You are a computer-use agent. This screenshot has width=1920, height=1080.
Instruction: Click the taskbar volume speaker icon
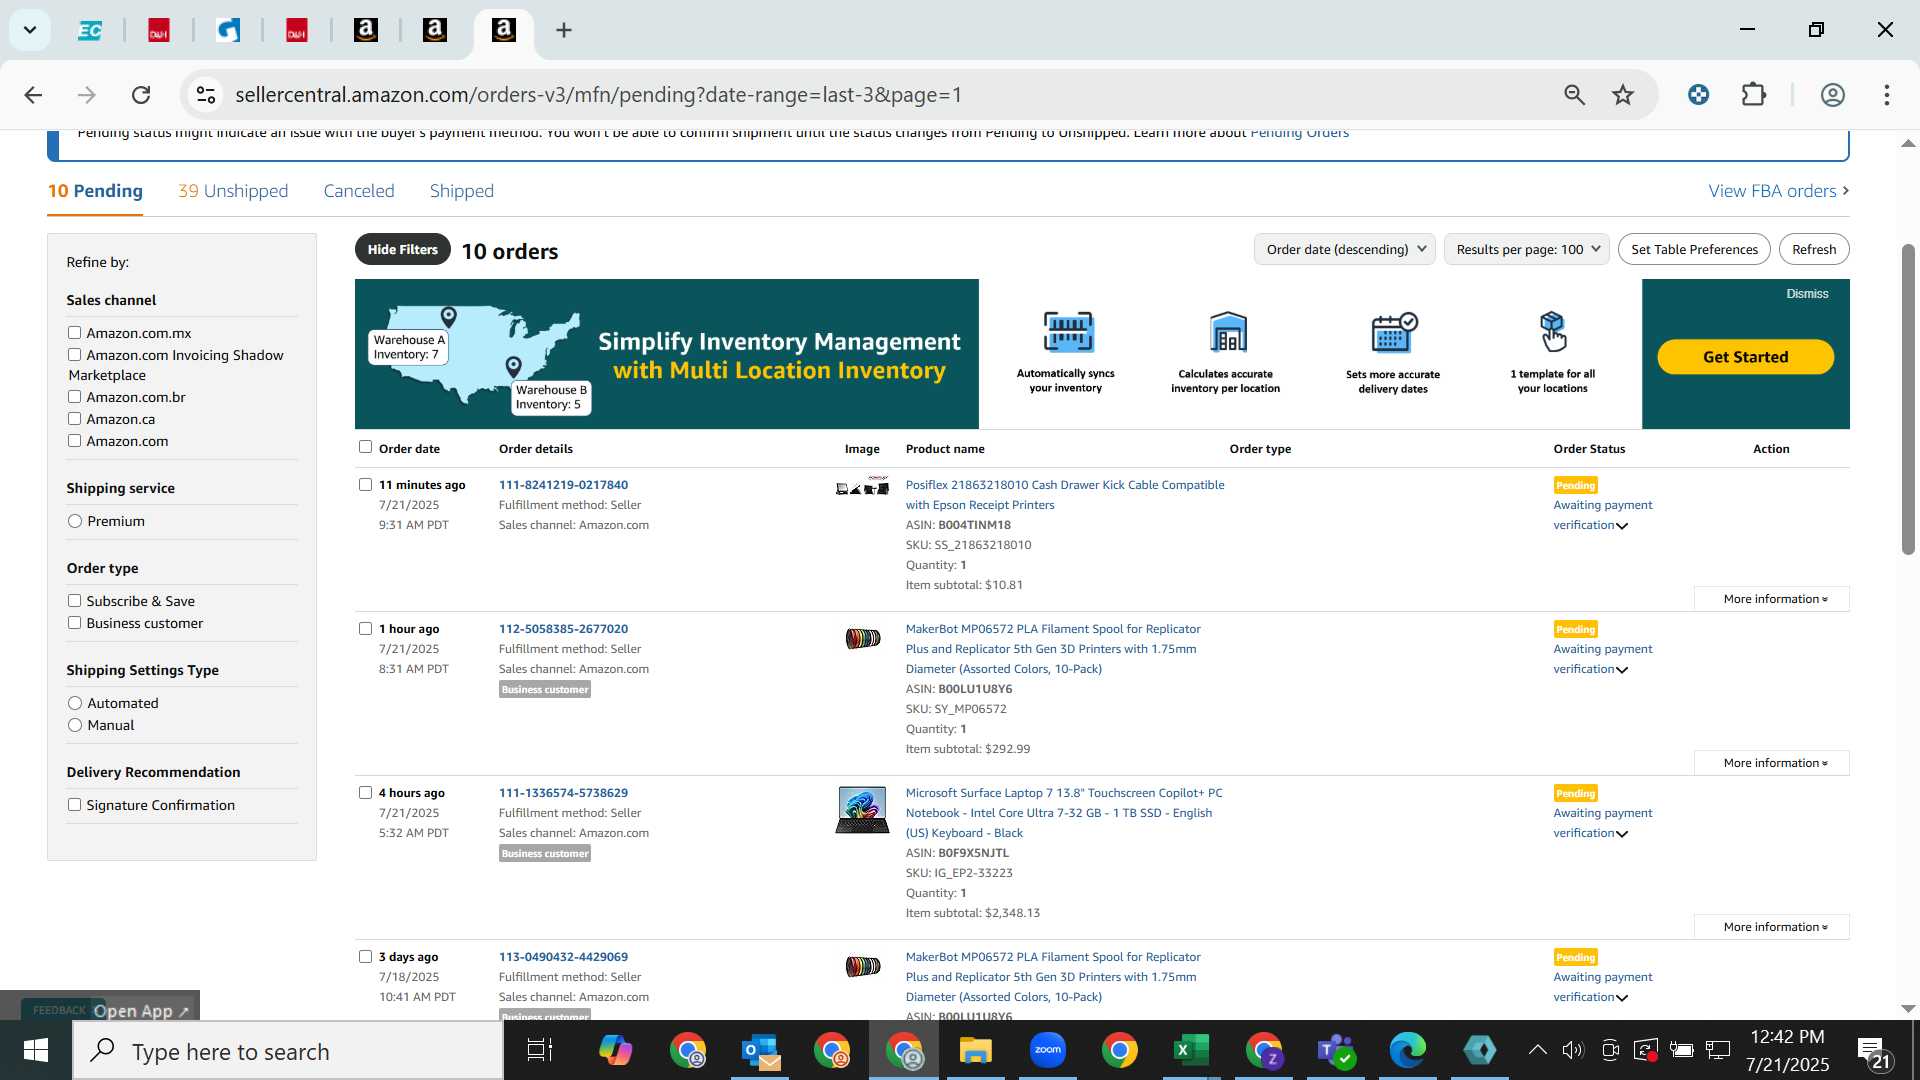pyautogui.click(x=1573, y=1050)
